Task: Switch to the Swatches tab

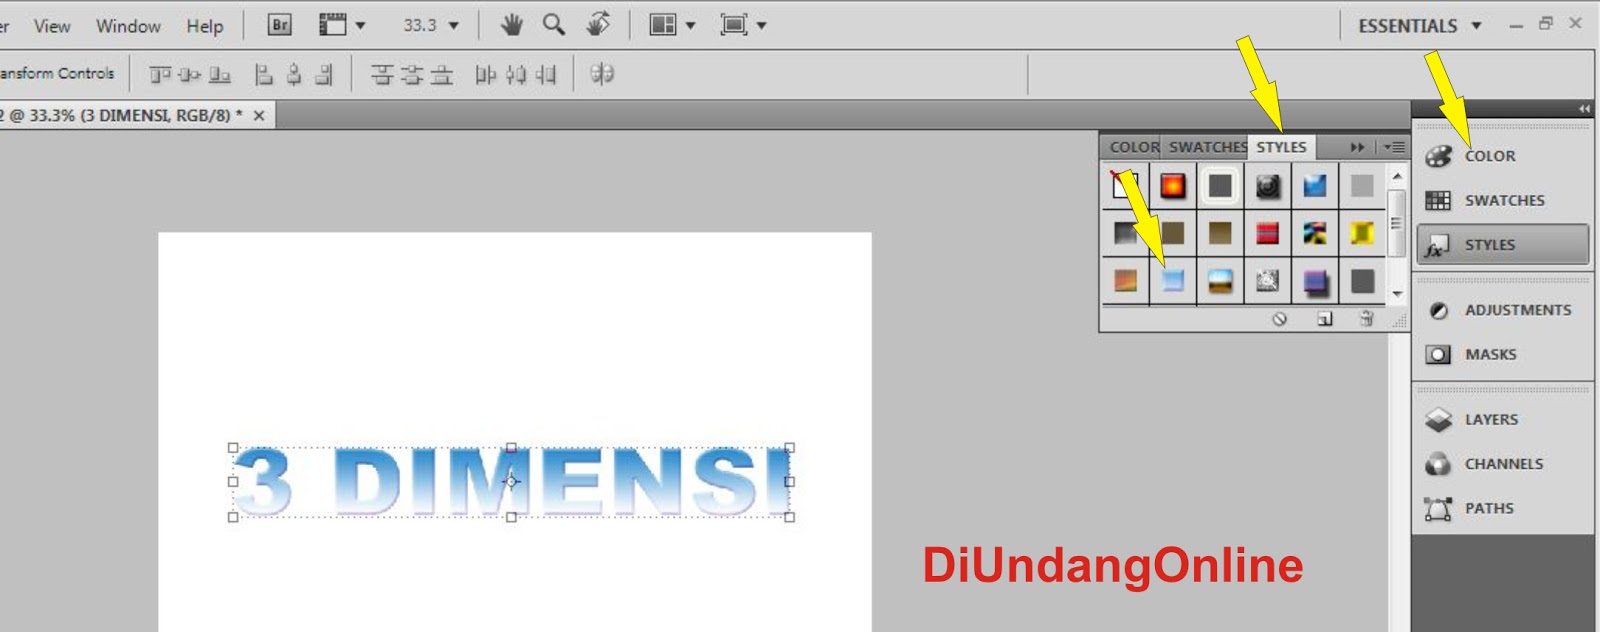Action: 1206,147
